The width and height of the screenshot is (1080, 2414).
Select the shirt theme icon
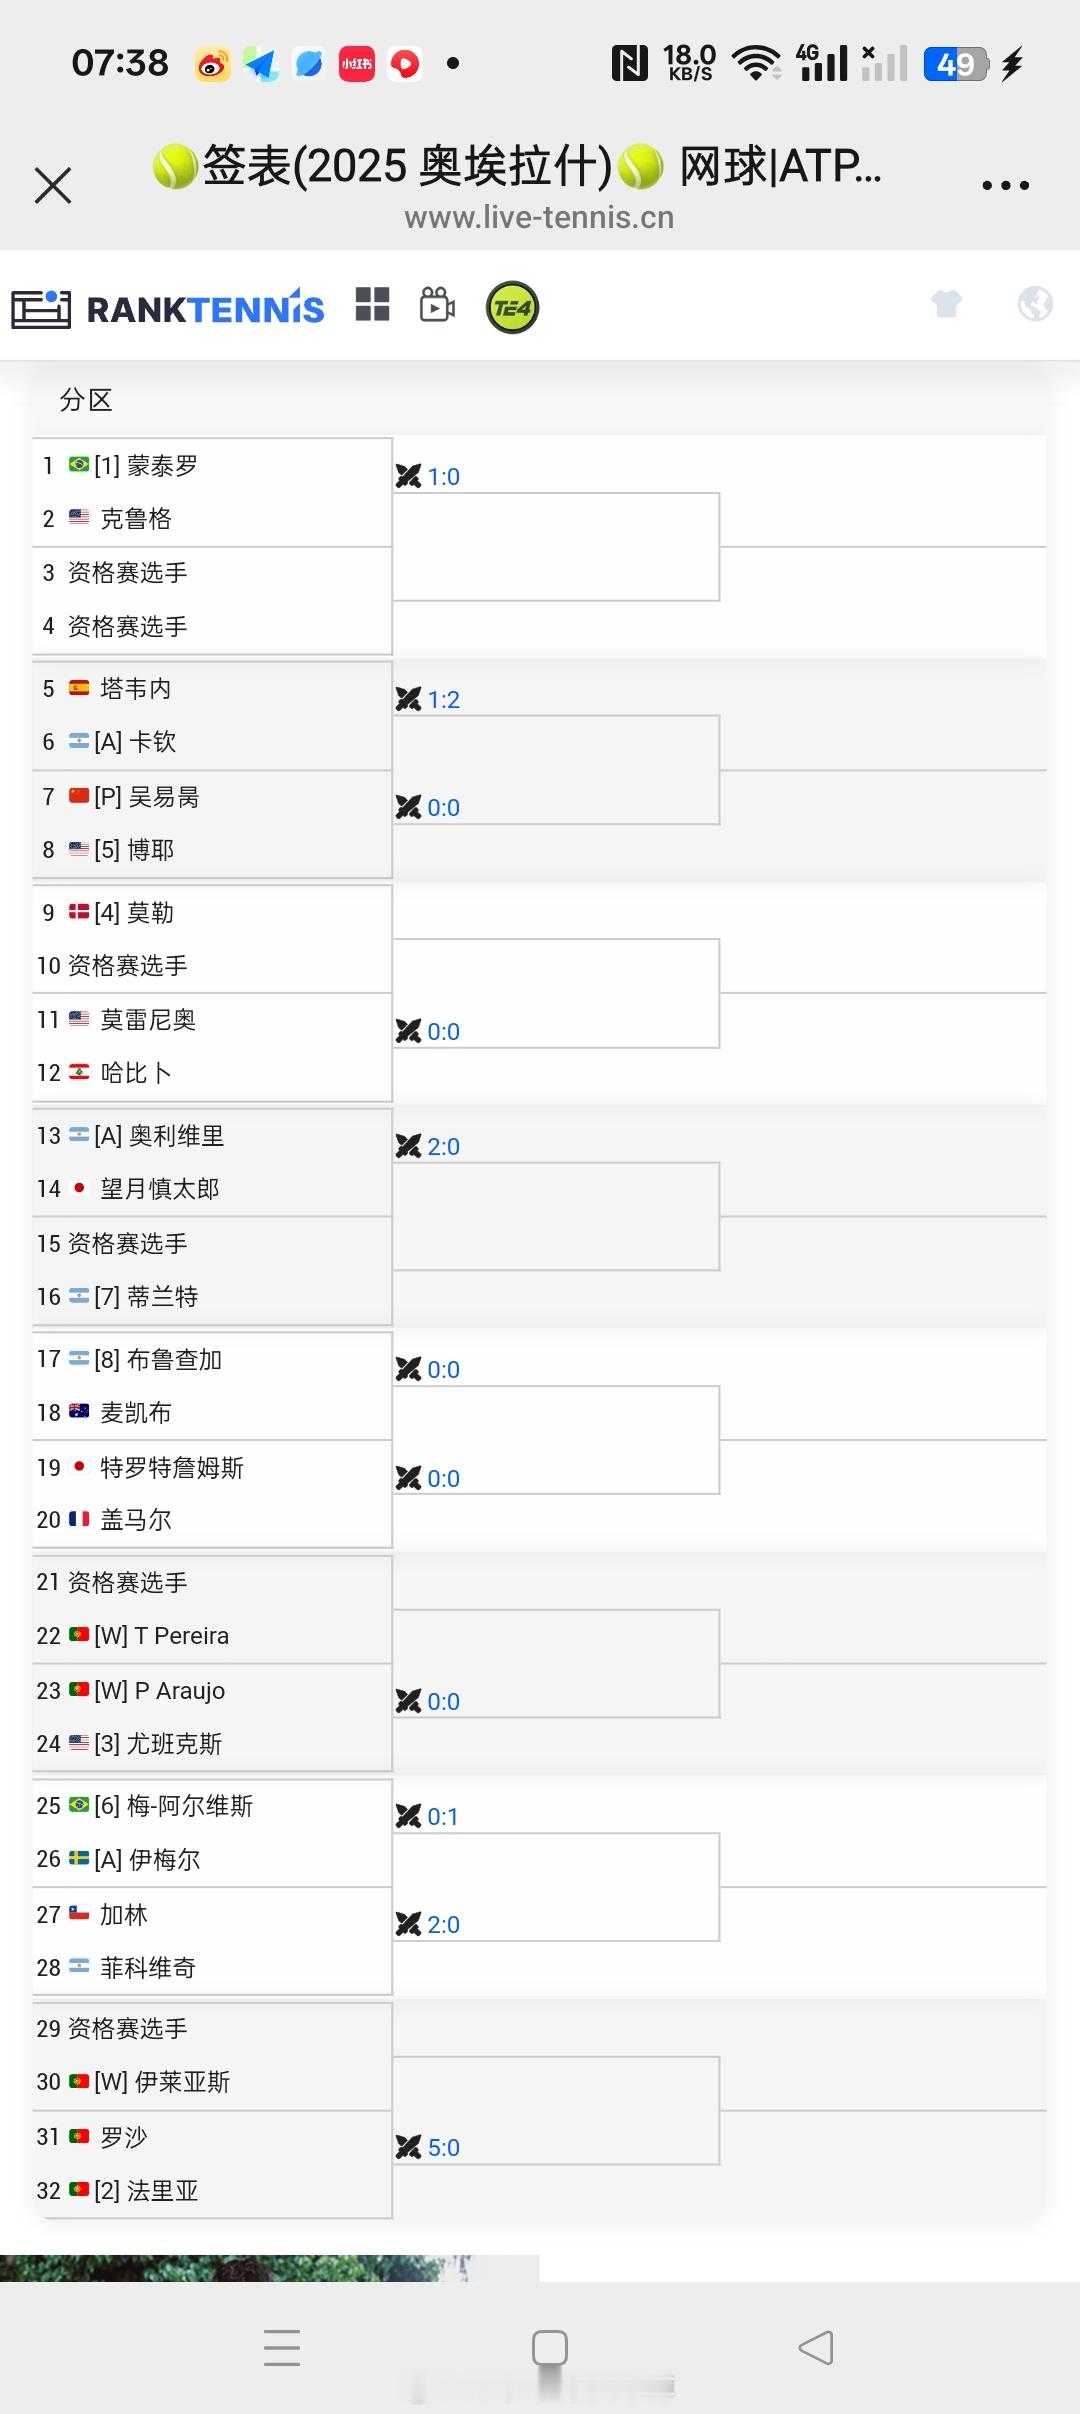946,303
